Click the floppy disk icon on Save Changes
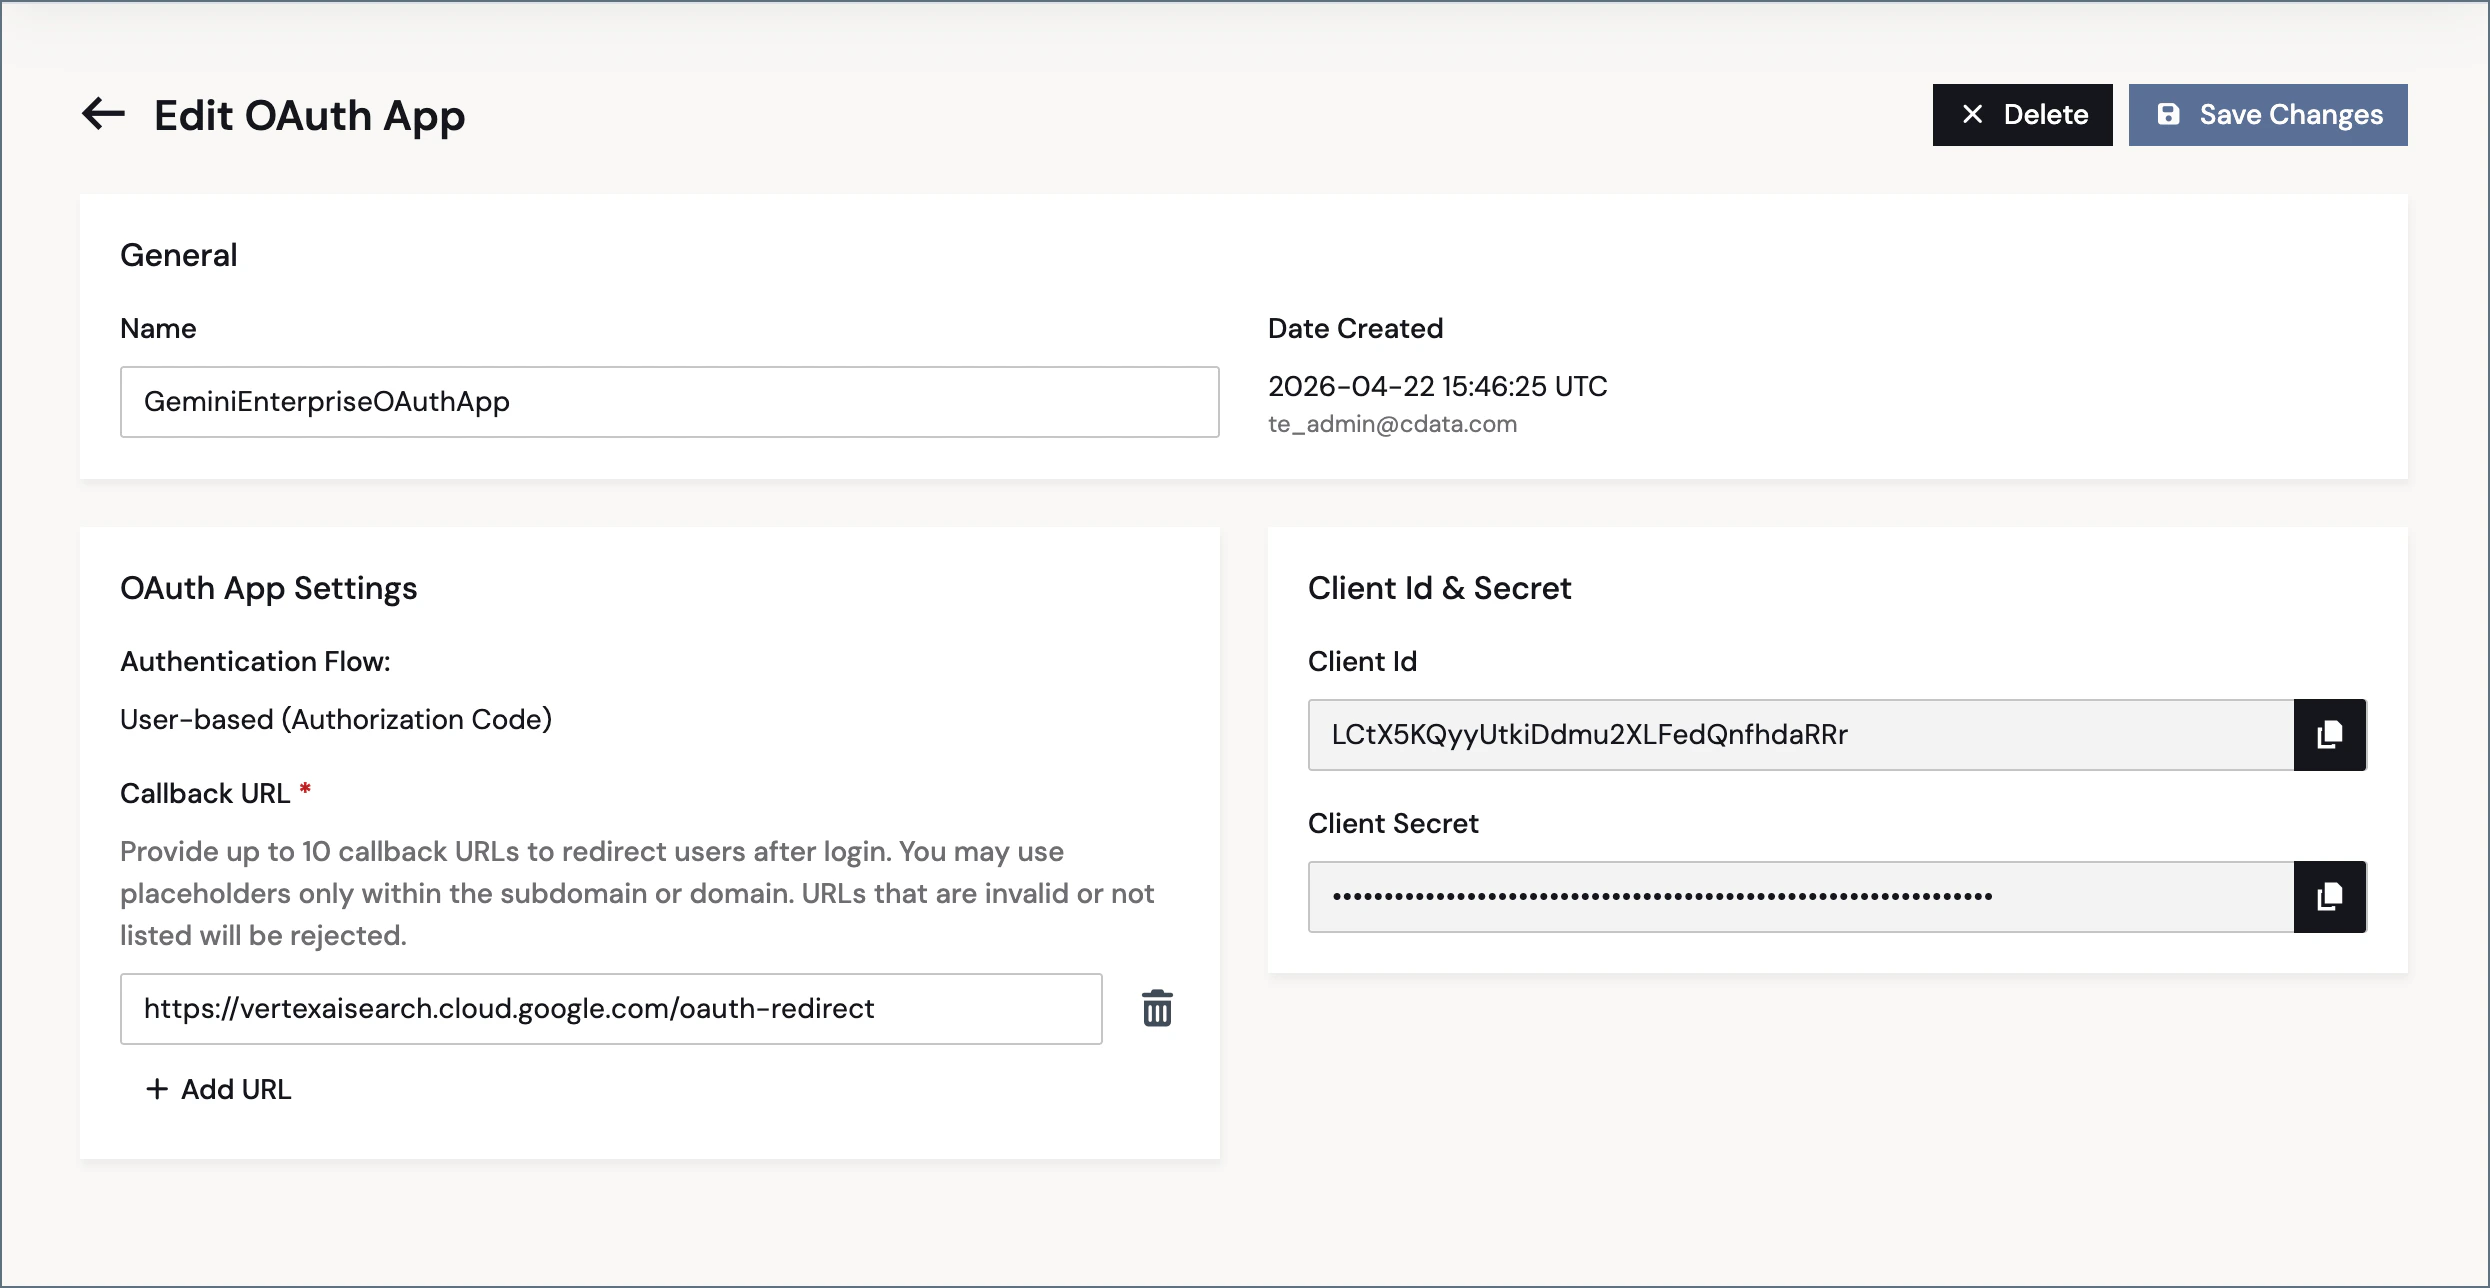Image resolution: width=2490 pixels, height=1288 pixels. (x=2168, y=114)
